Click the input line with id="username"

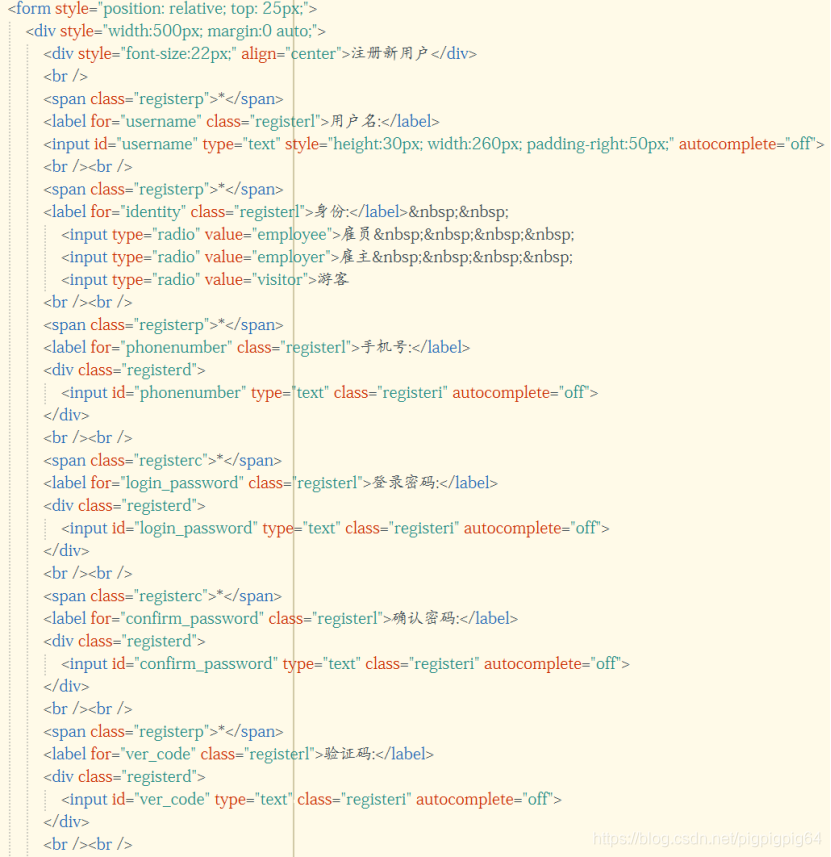[434, 144]
